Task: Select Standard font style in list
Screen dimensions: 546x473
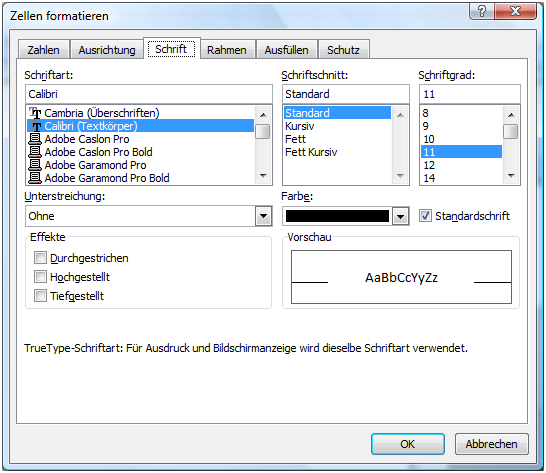Action: pyautogui.click(x=337, y=113)
